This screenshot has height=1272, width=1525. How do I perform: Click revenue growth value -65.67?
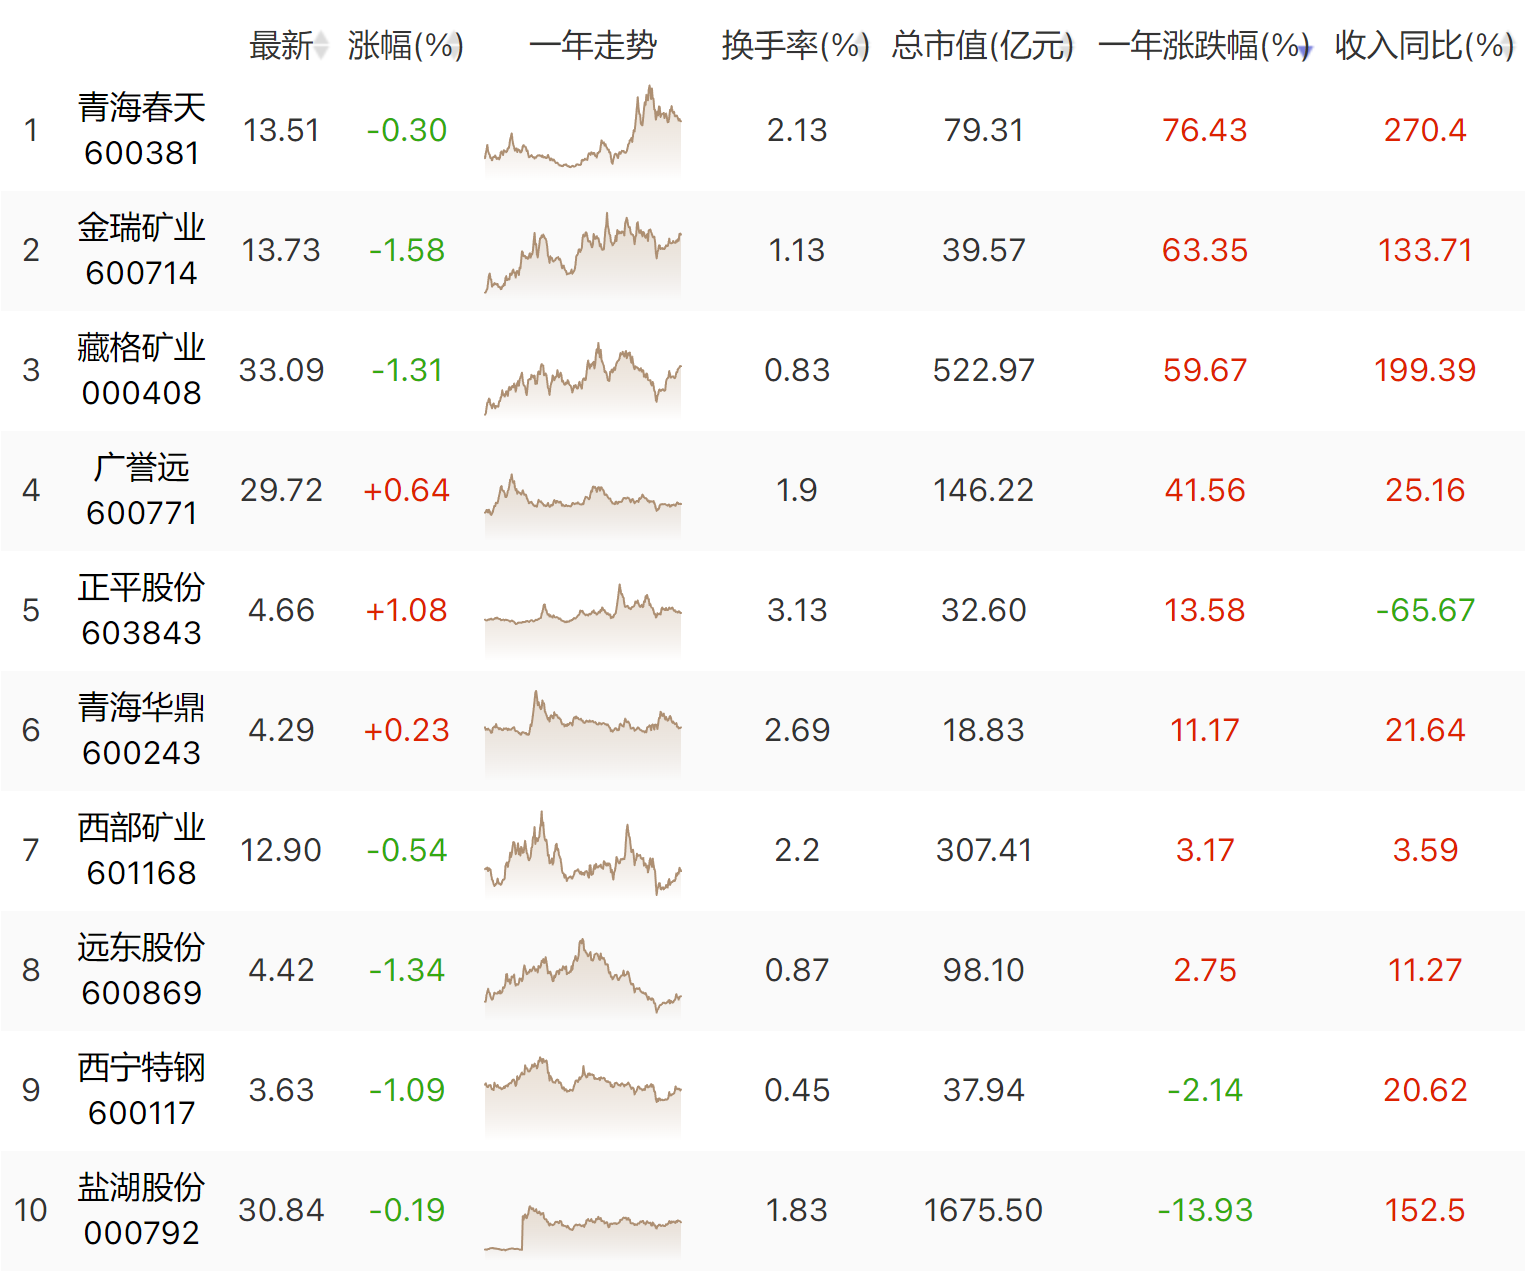tap(1425, 610)
